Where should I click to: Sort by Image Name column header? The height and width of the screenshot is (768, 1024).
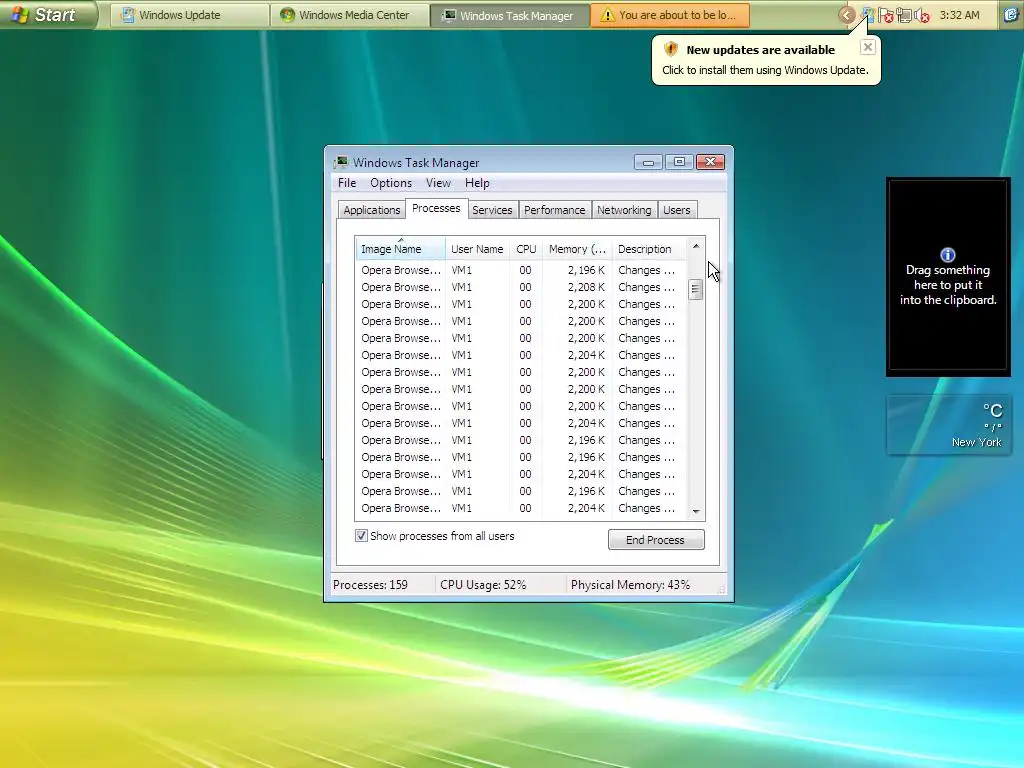tap(400, 249)
